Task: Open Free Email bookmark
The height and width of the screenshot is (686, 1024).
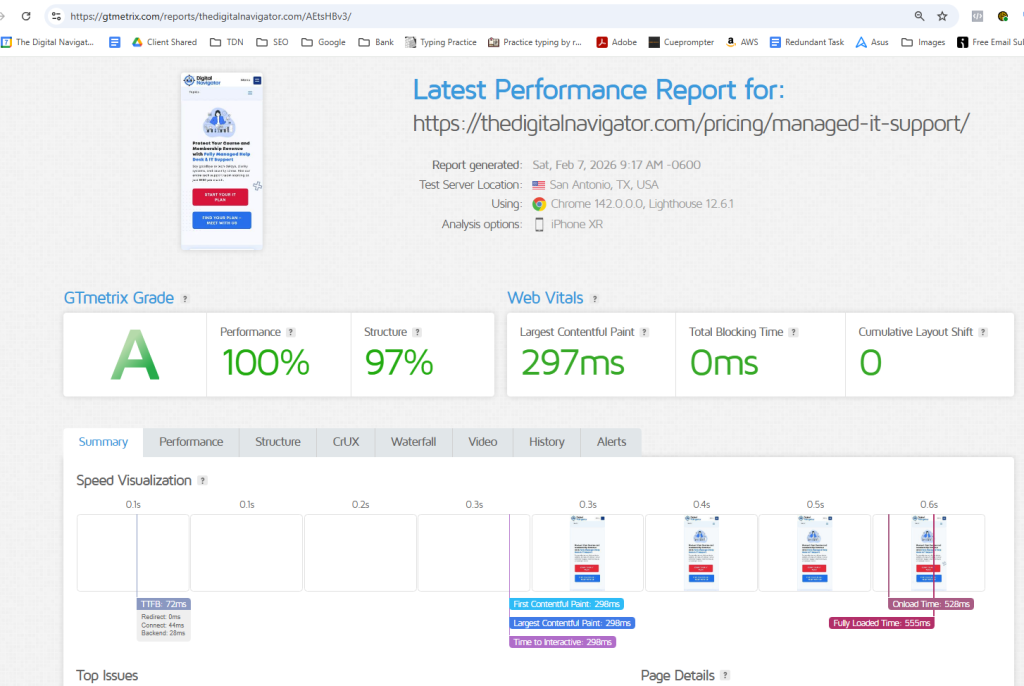Action: click(990, 42)
